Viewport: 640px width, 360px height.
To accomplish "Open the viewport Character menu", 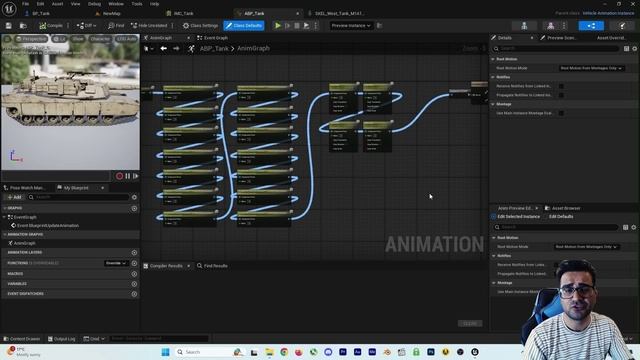I will 100,39.
